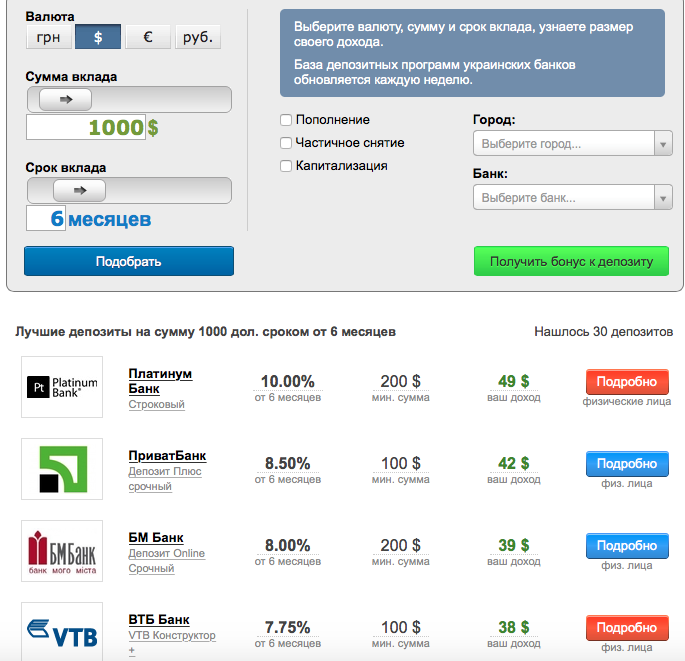Select the грн currency option
Screen dimensions: 685x661
(x=48, y=37)
